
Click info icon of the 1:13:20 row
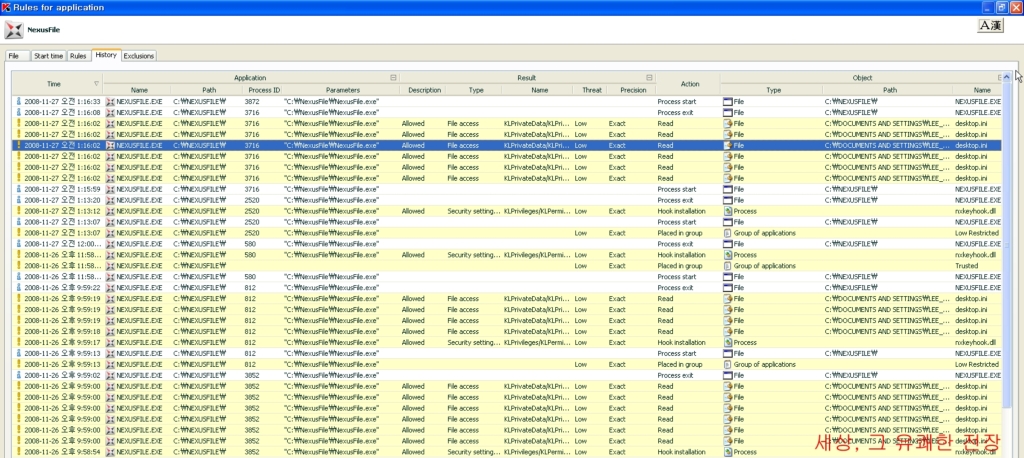point(19,200)
